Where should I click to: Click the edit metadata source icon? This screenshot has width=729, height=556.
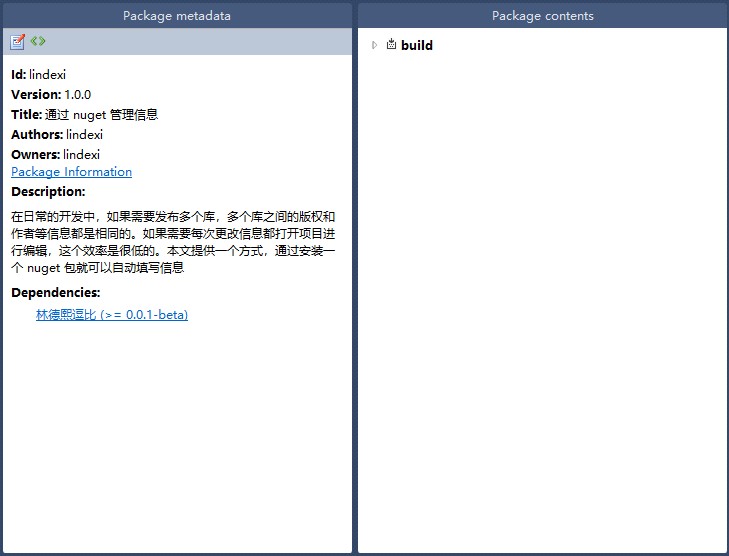[38, 41]
